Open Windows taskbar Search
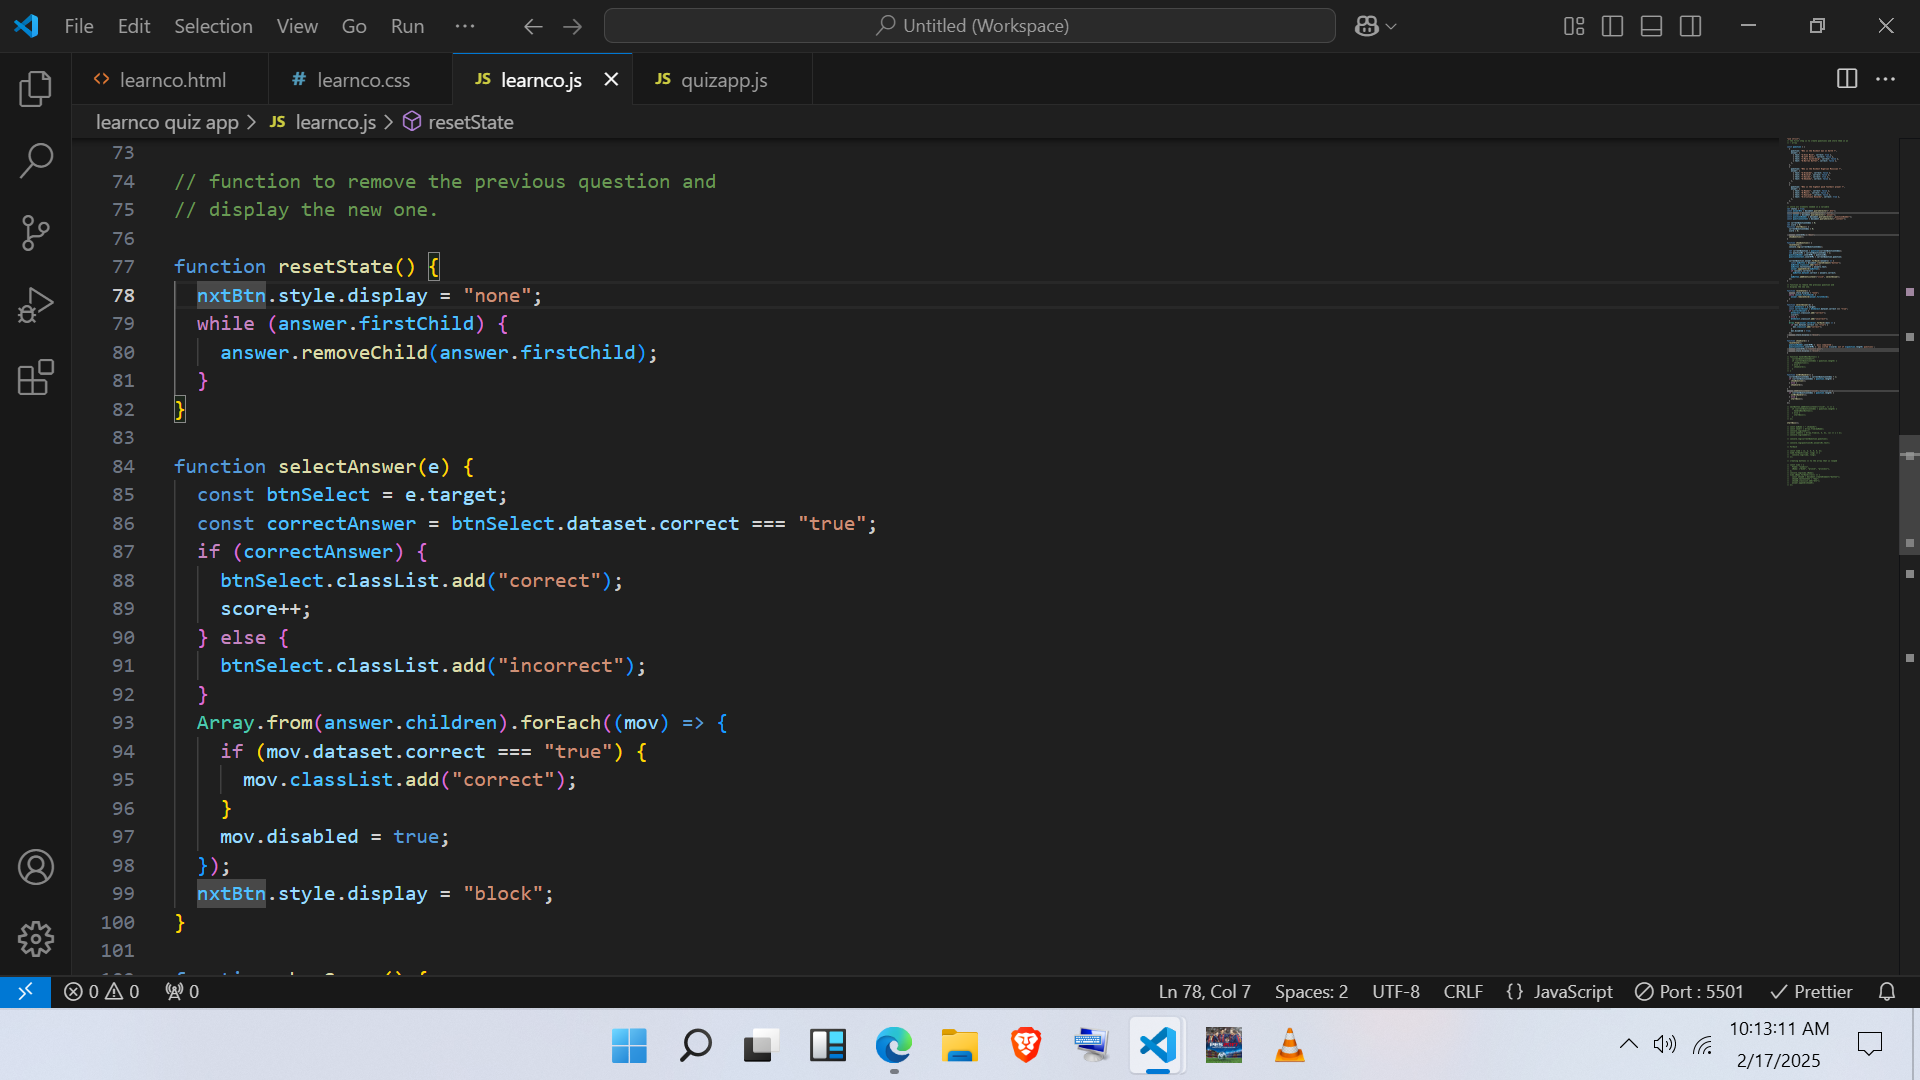 coord(695,1046)
